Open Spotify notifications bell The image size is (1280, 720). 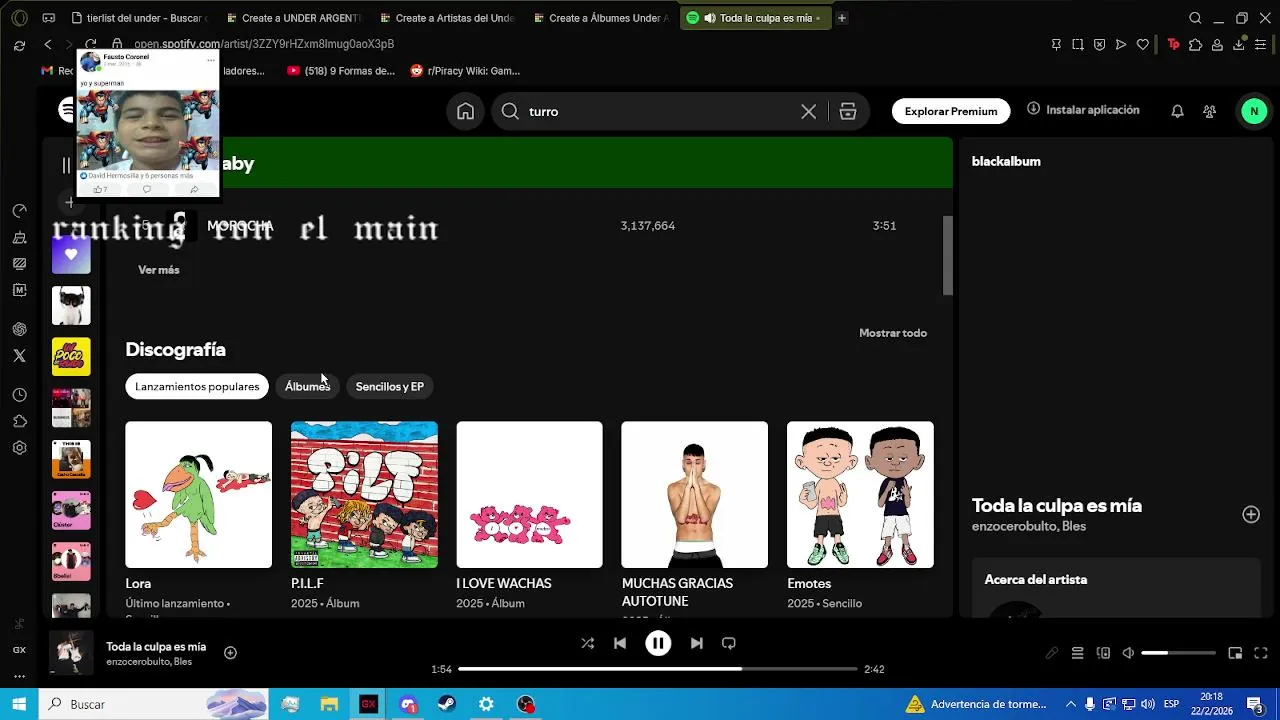1177,112
